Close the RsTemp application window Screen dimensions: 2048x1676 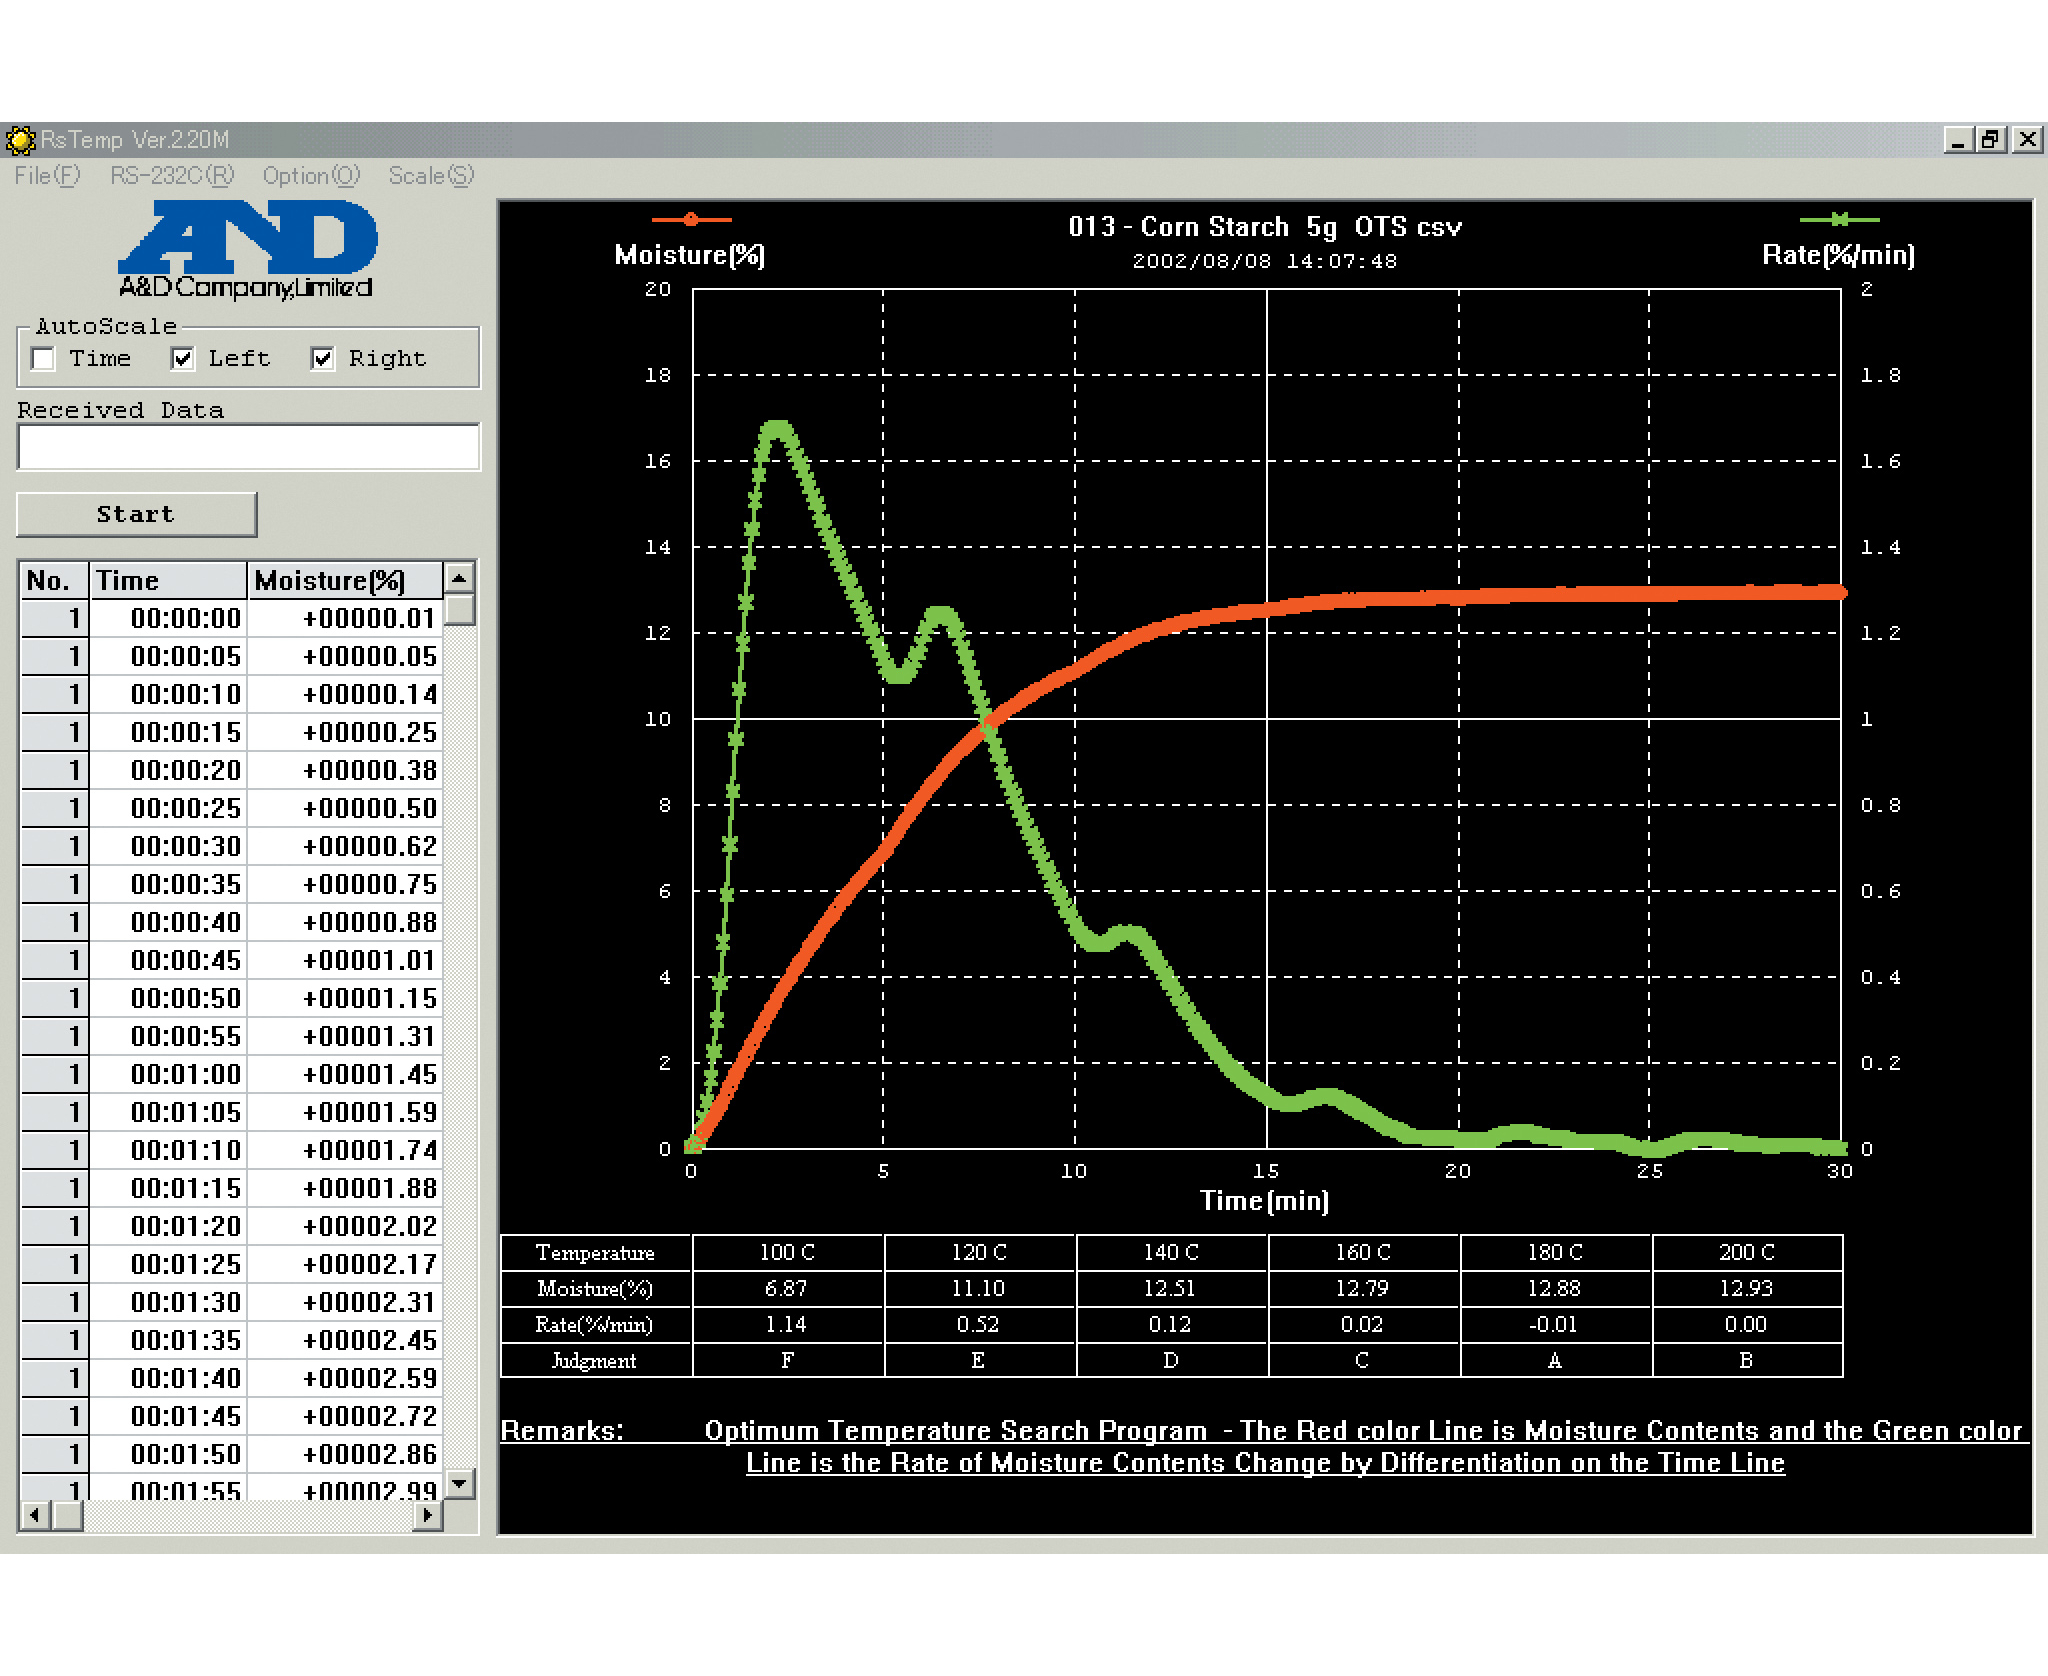(2026, 140)
